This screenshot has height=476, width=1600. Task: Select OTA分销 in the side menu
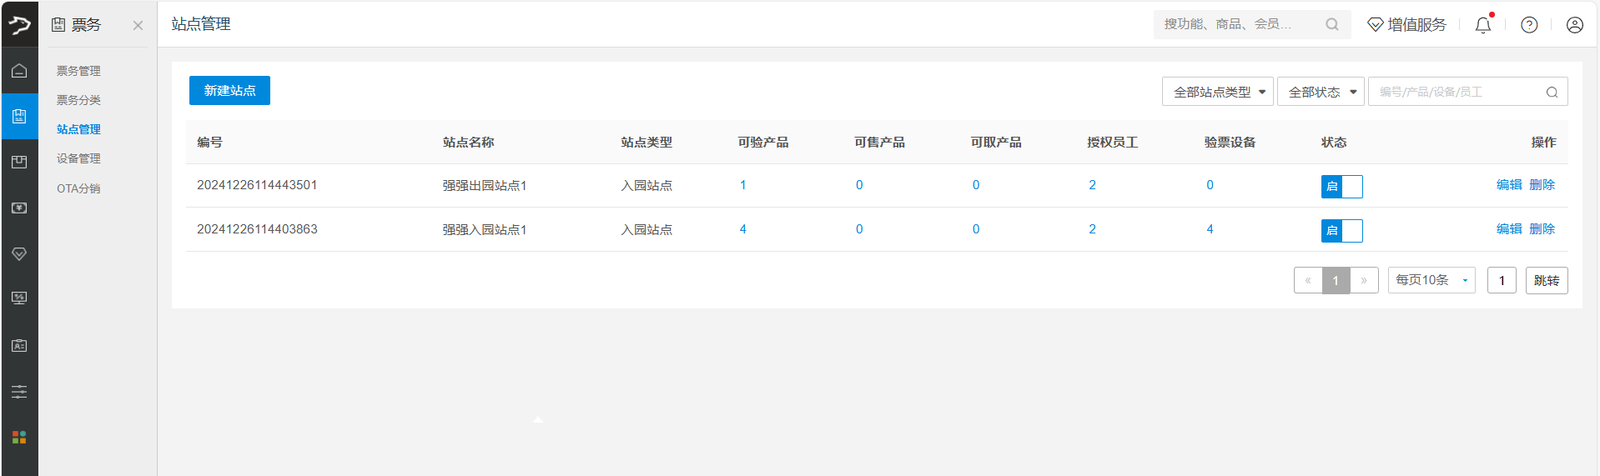(79, 188)
